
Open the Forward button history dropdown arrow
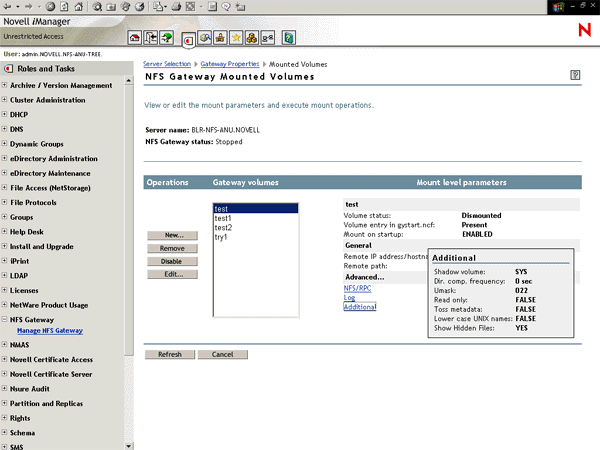point(39,7)
